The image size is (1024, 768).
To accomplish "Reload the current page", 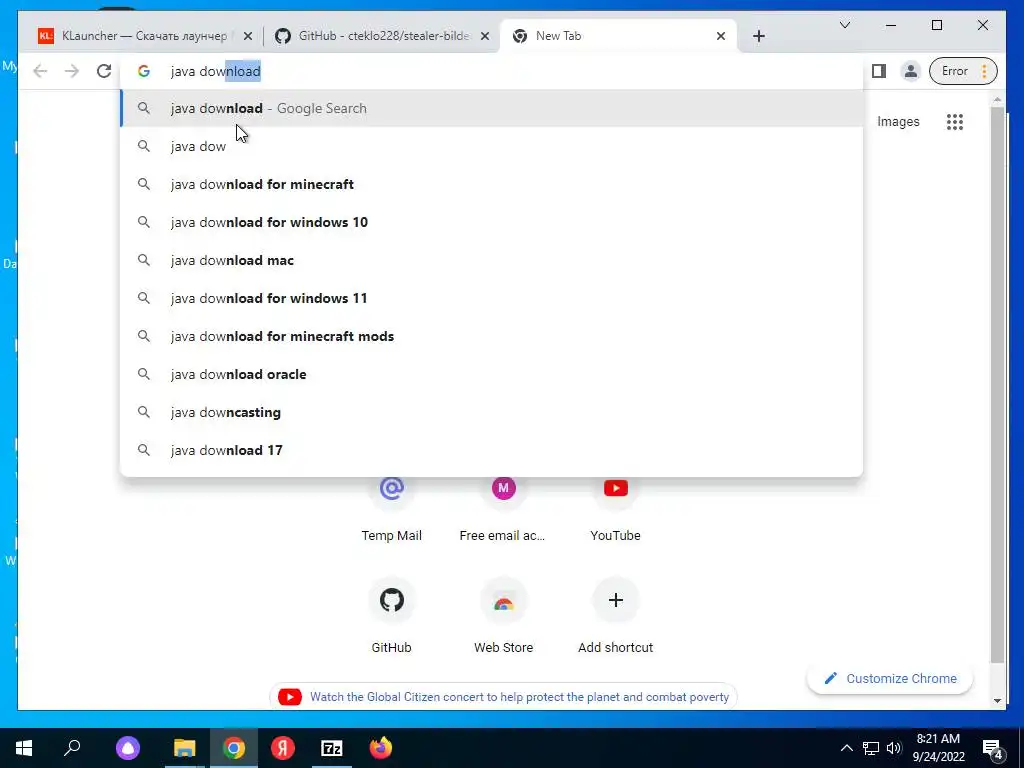I will 104,71.
